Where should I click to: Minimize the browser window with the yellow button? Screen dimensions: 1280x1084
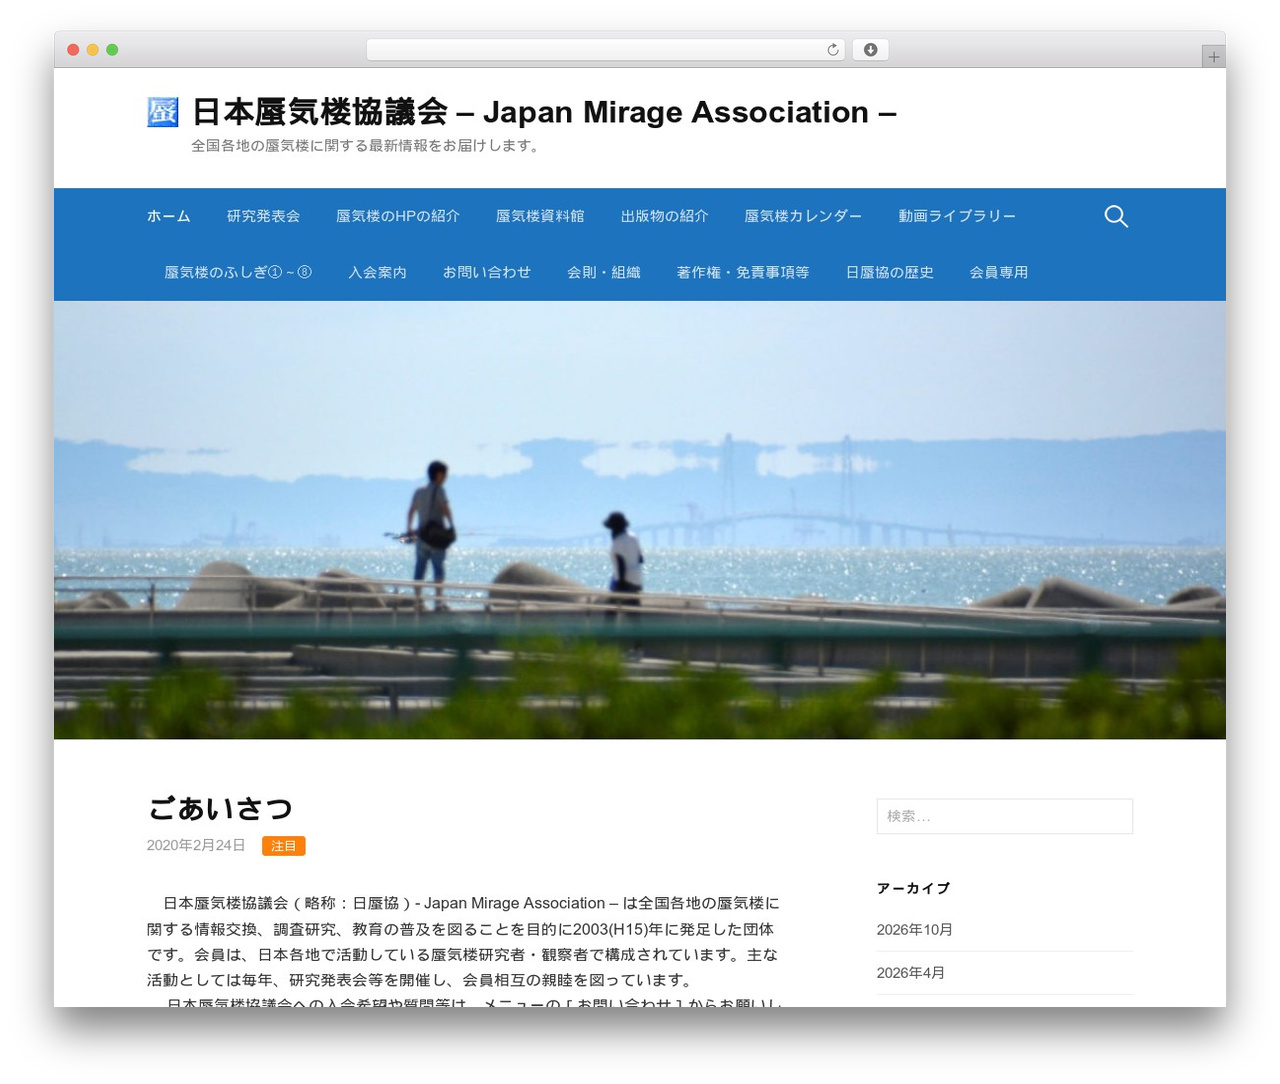coord(93,50)
